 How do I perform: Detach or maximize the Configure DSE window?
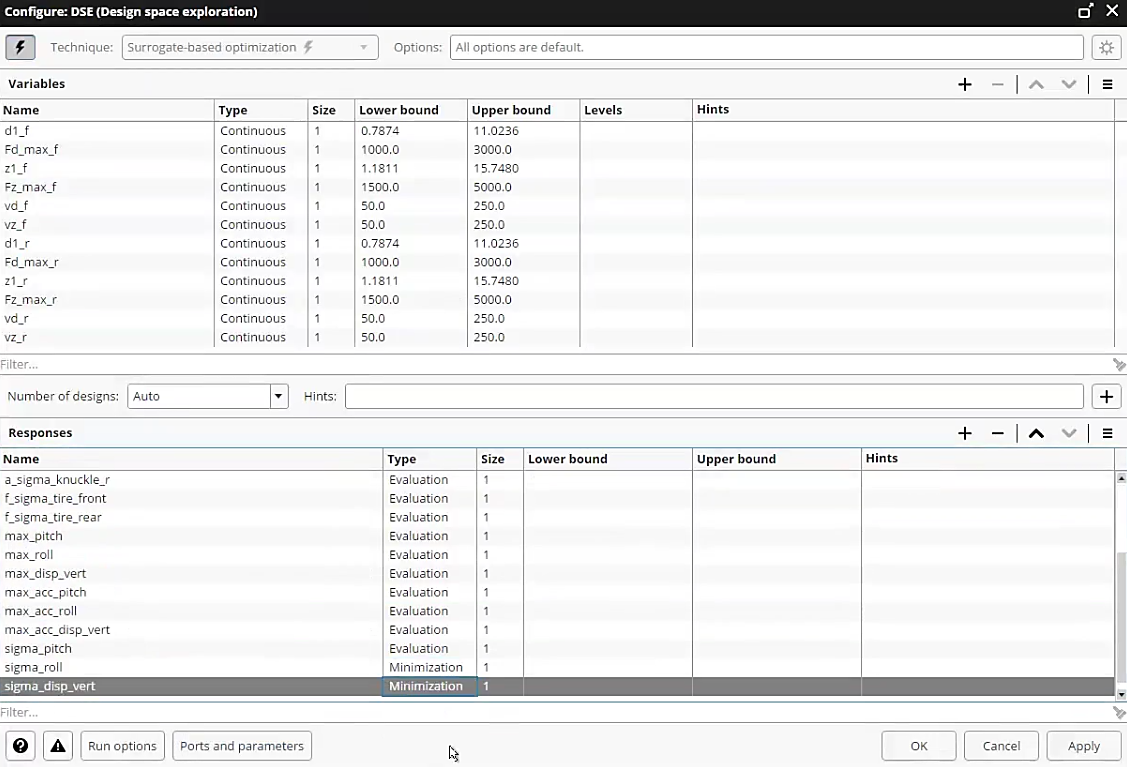[1085, 12]
